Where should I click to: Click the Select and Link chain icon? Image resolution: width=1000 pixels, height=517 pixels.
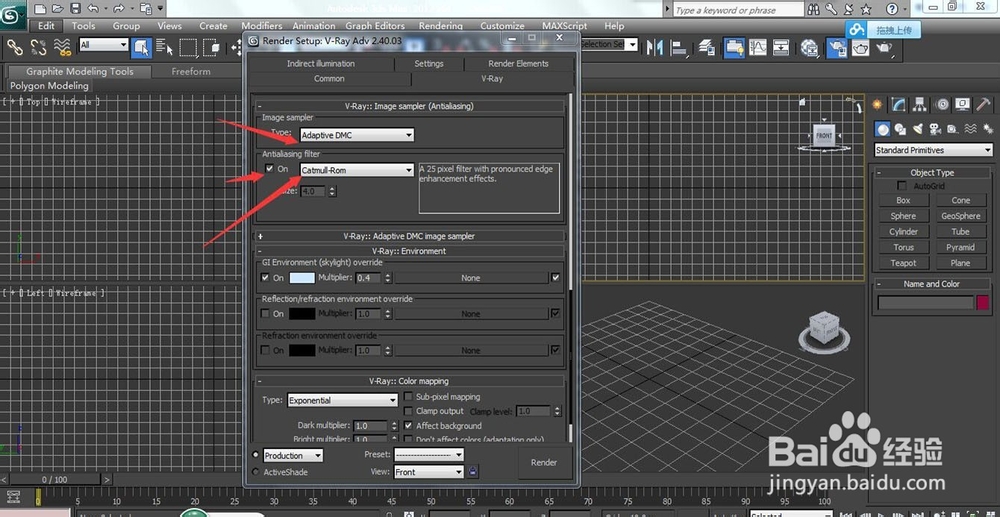point(15,47)
